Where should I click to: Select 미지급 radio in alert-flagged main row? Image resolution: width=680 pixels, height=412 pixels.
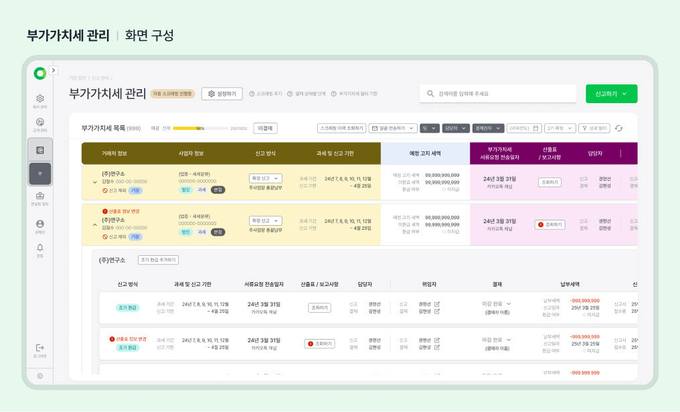[444, 232]
